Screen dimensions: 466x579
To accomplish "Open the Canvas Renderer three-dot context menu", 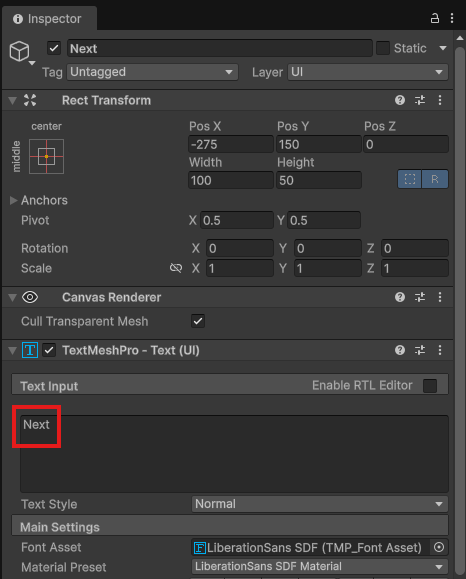I will pyautogui.click(x=440, y=297).
